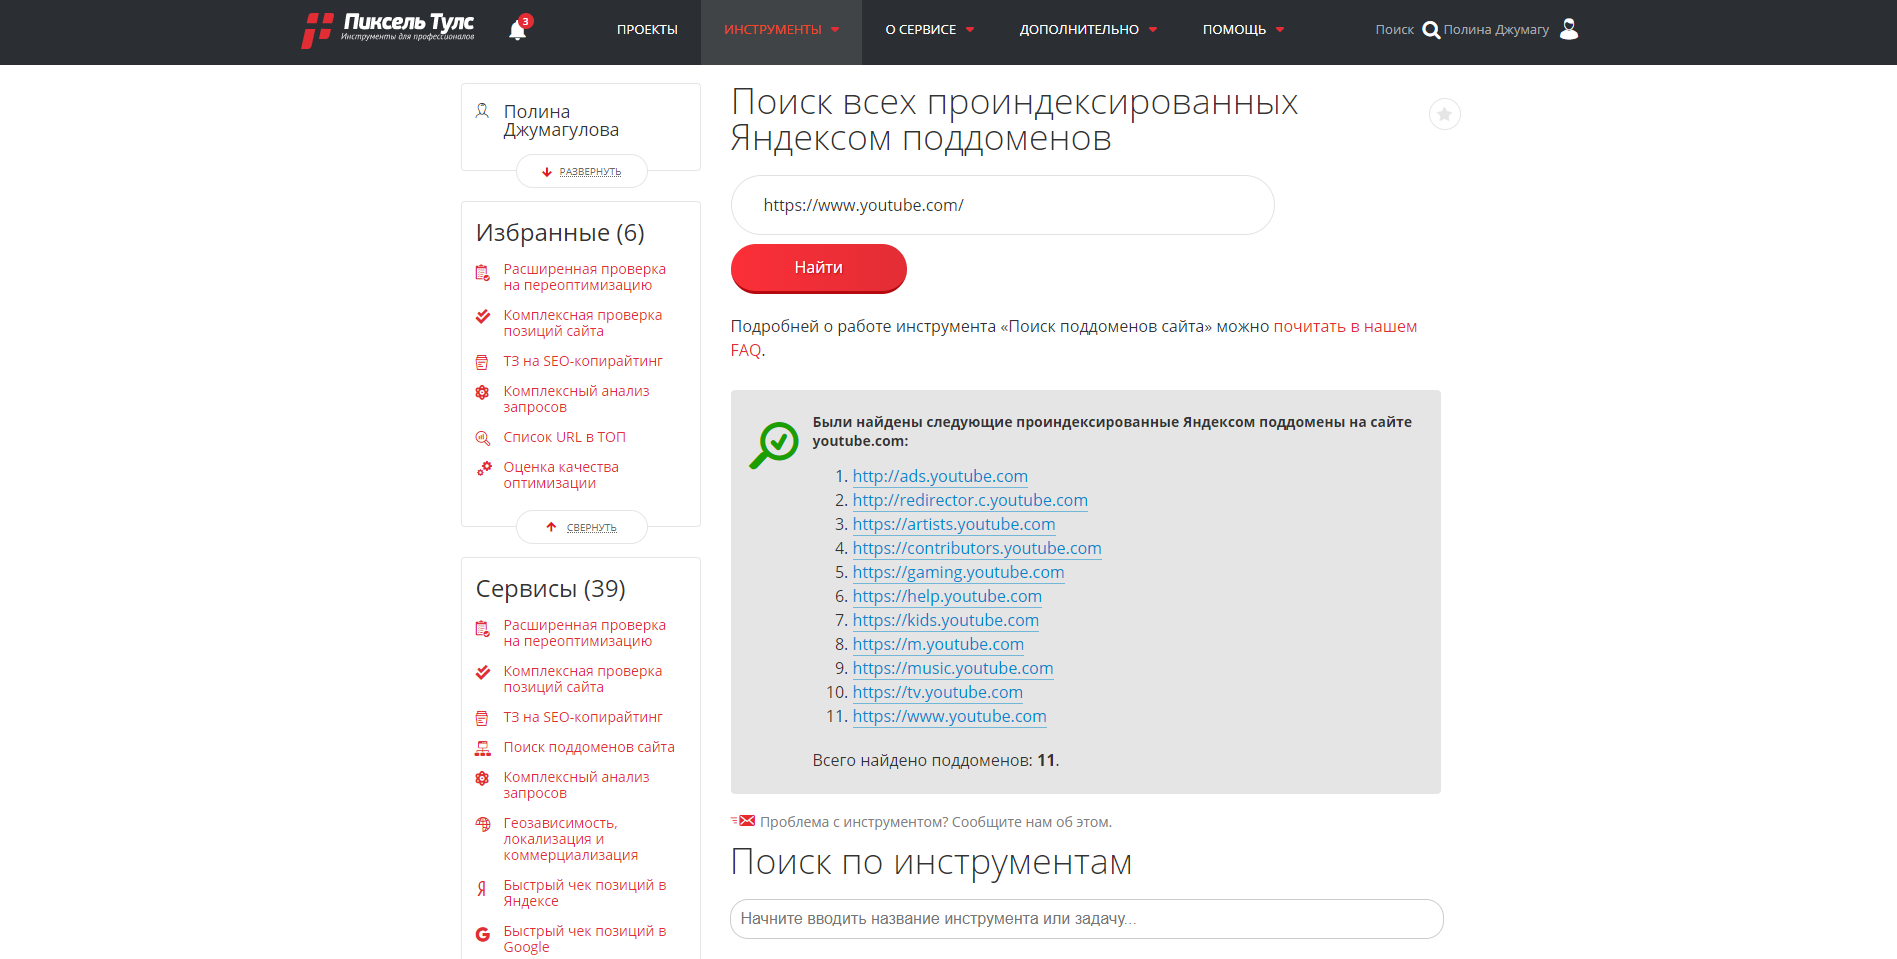Expand the profile panel with РАЗВЕРНУТЬ
Image resolution: width=1897 pixels, height=959 pixels.
[581, 172]
